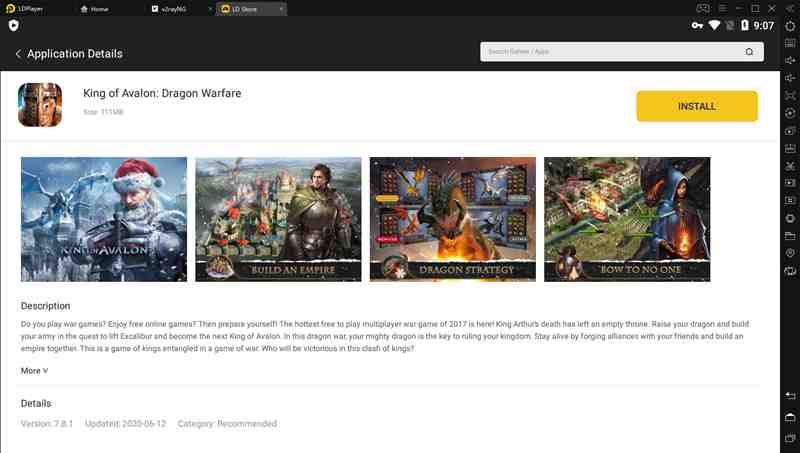Click the install APK sidebar icon
This screenshot has height=453, width=800.
pos(790,148)
